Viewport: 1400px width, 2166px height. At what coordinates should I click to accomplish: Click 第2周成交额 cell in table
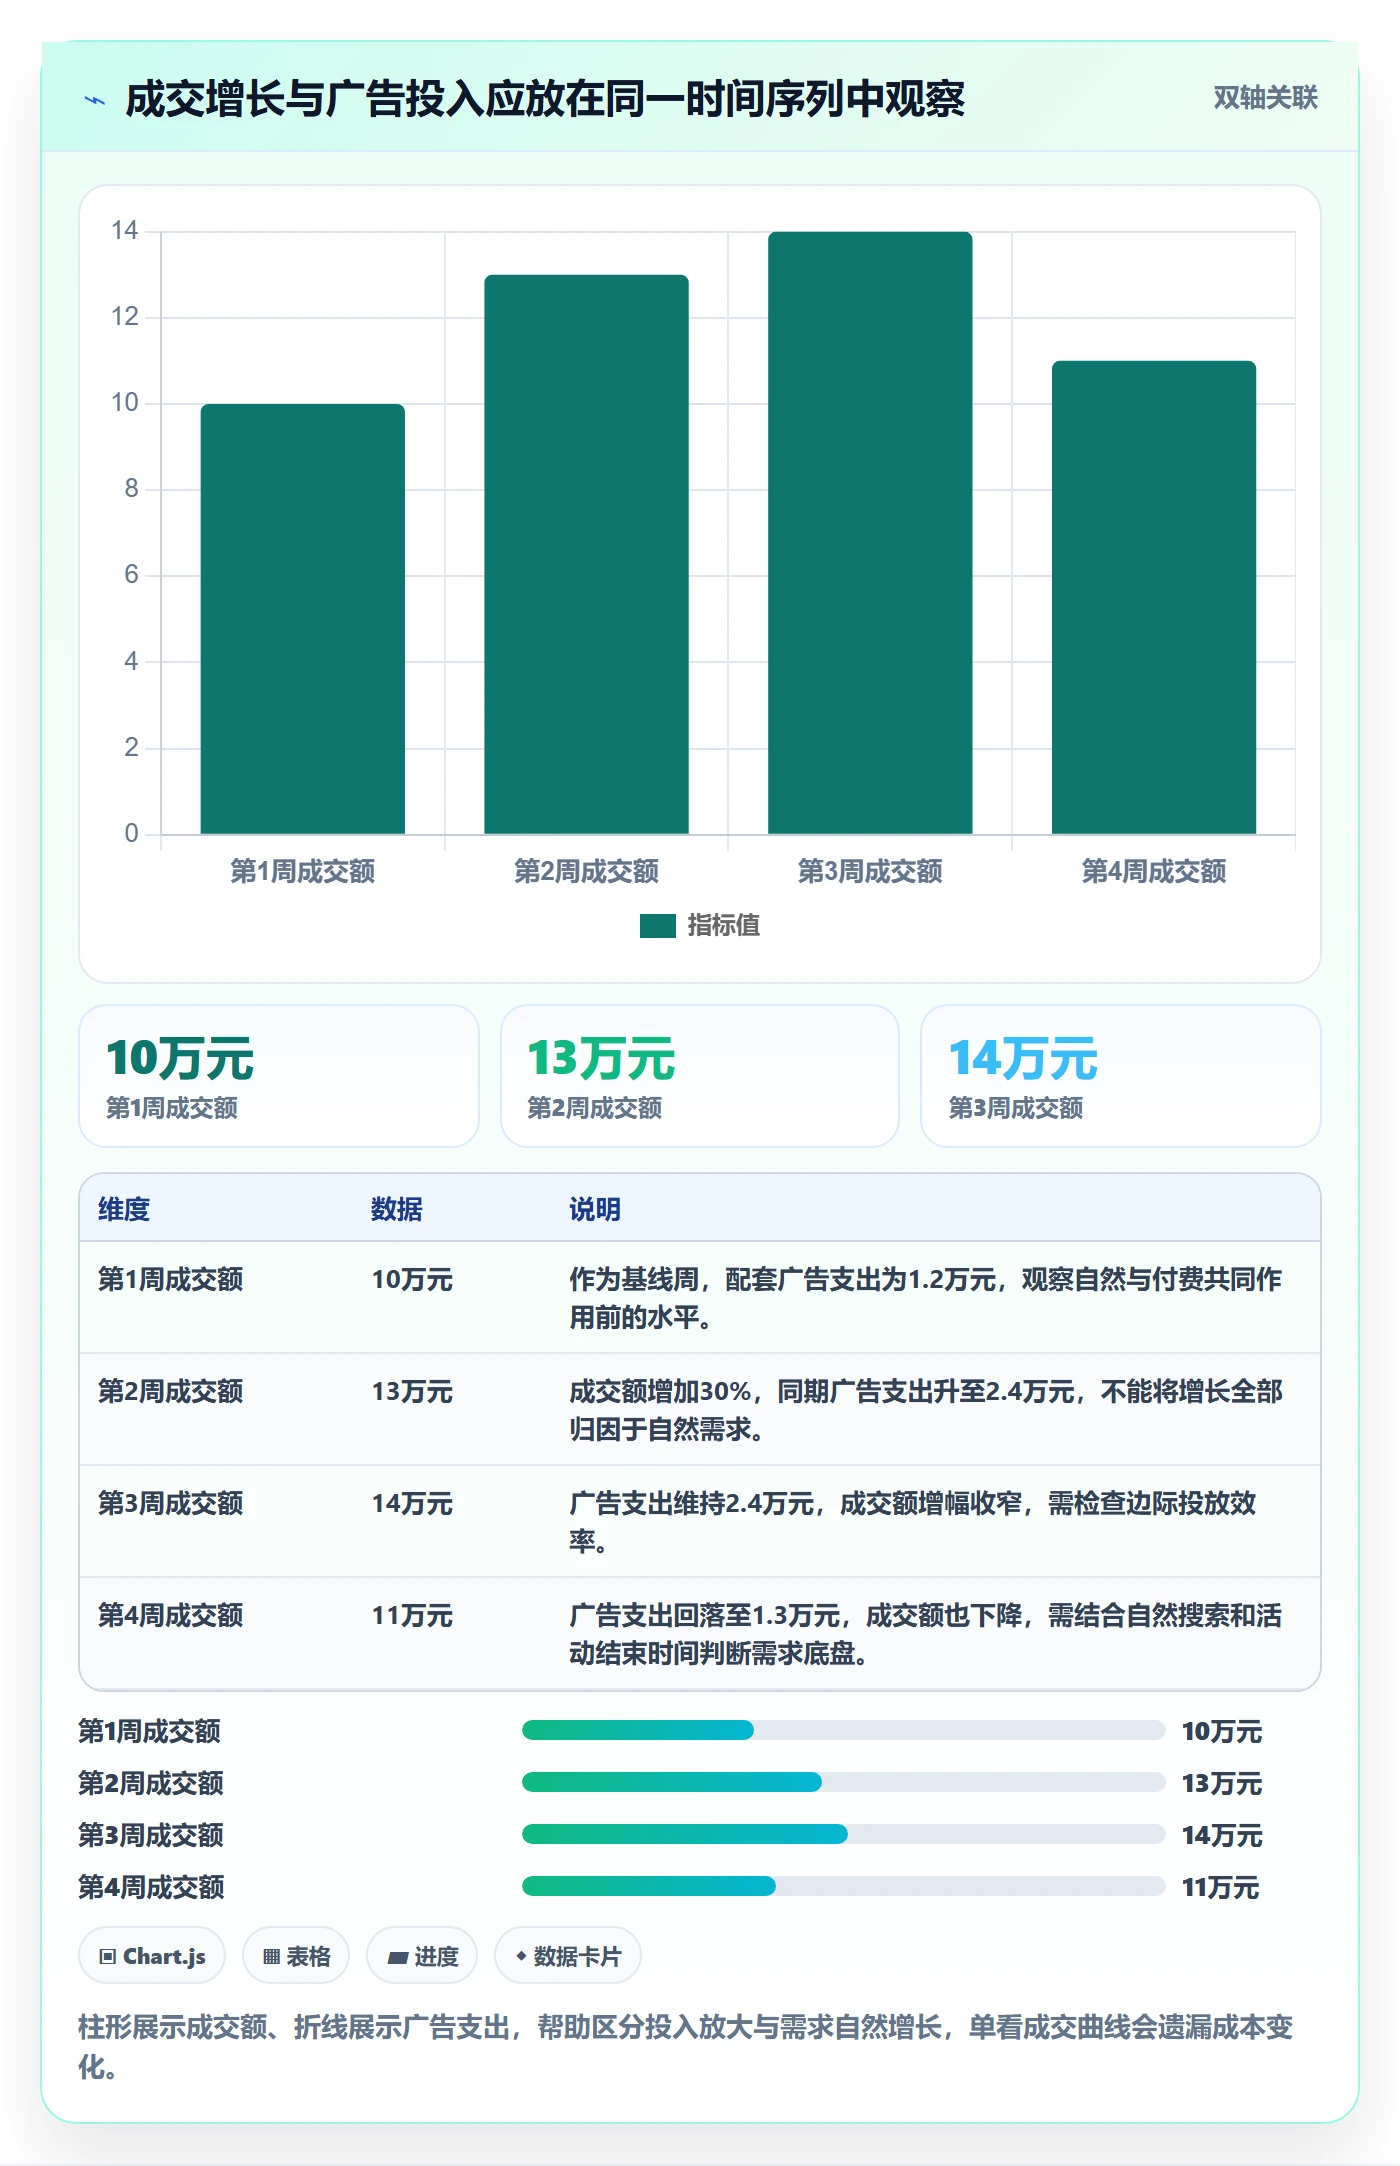(x=171, y=1391)
